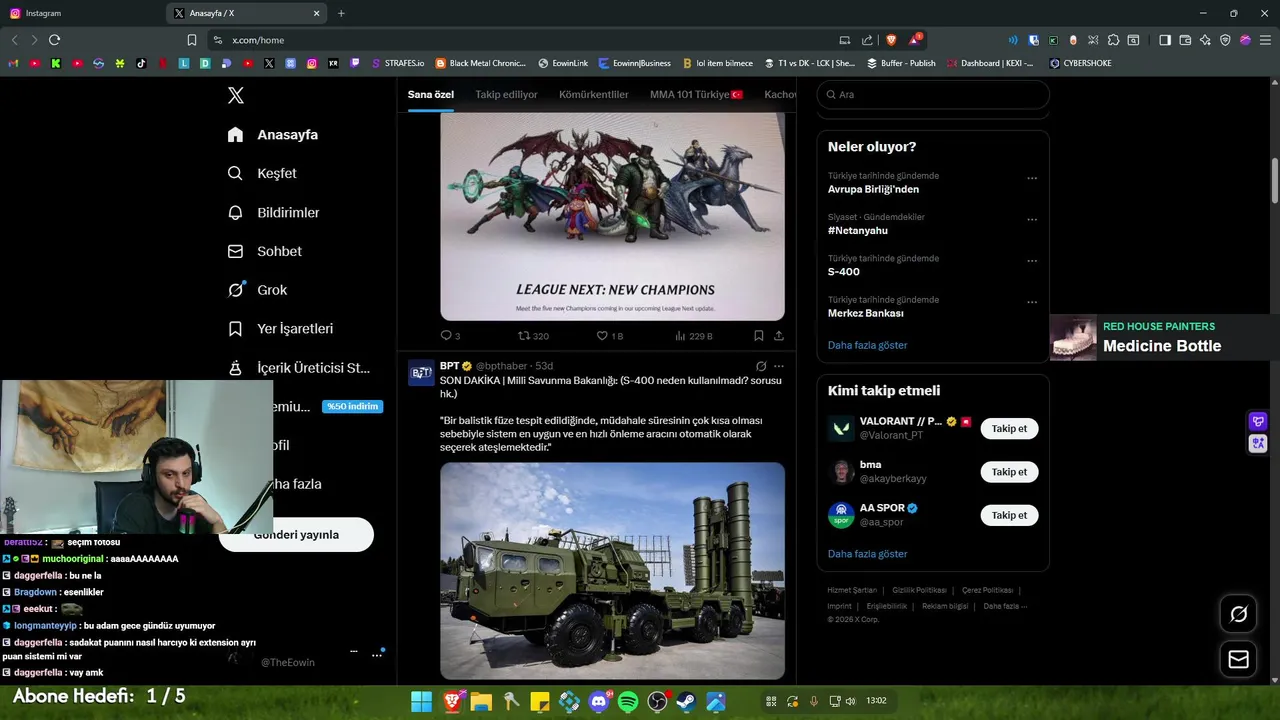Follow AA SPOR account

pos(1009,515)
